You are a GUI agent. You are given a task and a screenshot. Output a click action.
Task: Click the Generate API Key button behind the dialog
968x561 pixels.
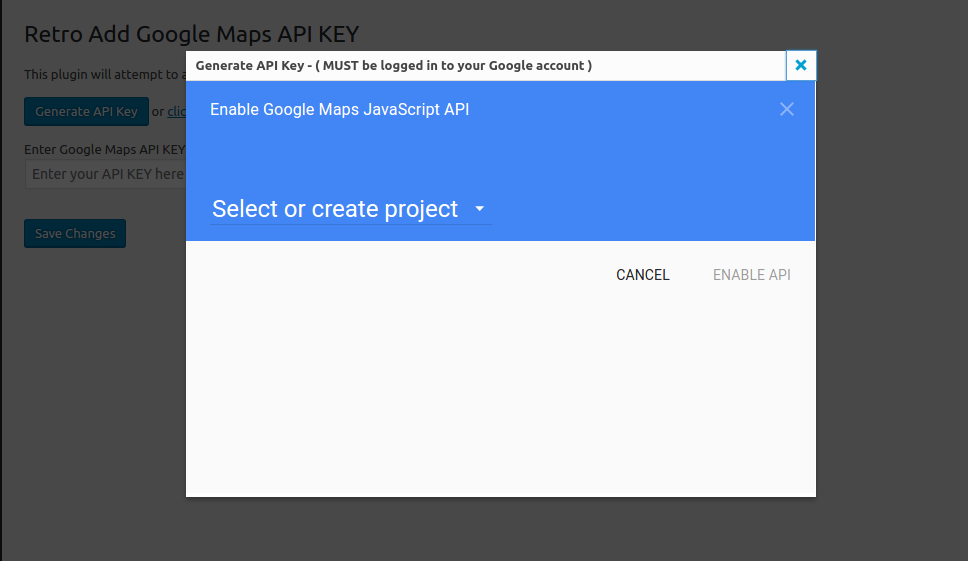86,112
